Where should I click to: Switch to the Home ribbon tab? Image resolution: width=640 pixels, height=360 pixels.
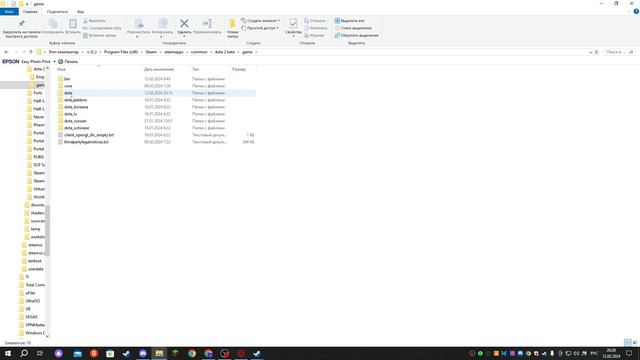pos(30,12)
